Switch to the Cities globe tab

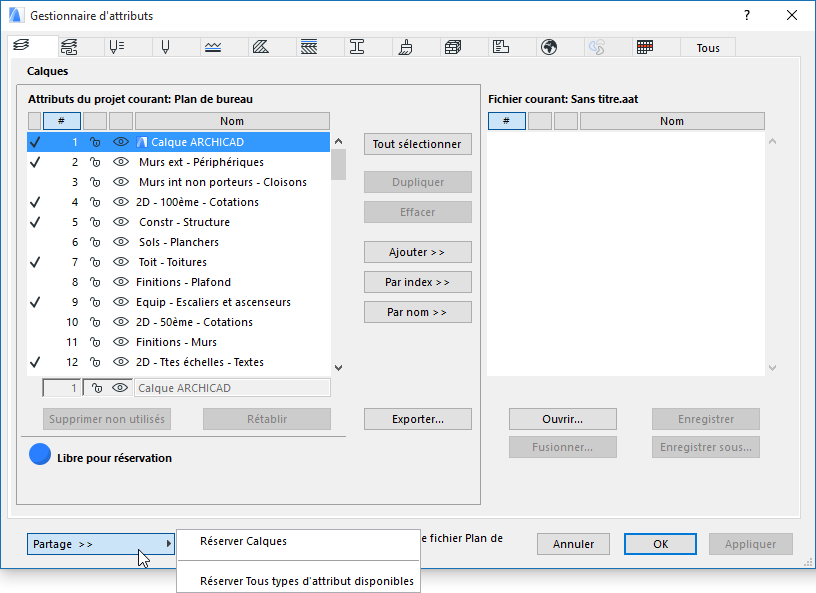(x=549, y=47)
